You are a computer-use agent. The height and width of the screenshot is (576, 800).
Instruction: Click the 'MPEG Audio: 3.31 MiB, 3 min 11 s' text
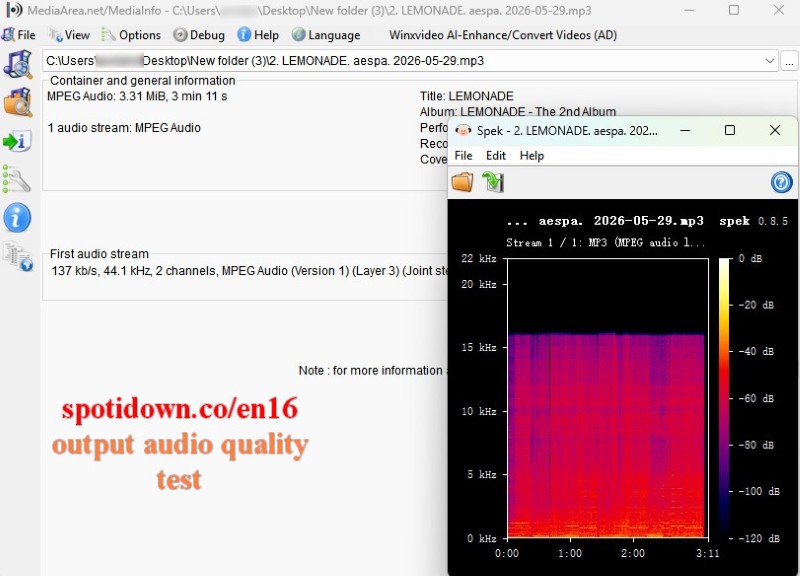137,96
